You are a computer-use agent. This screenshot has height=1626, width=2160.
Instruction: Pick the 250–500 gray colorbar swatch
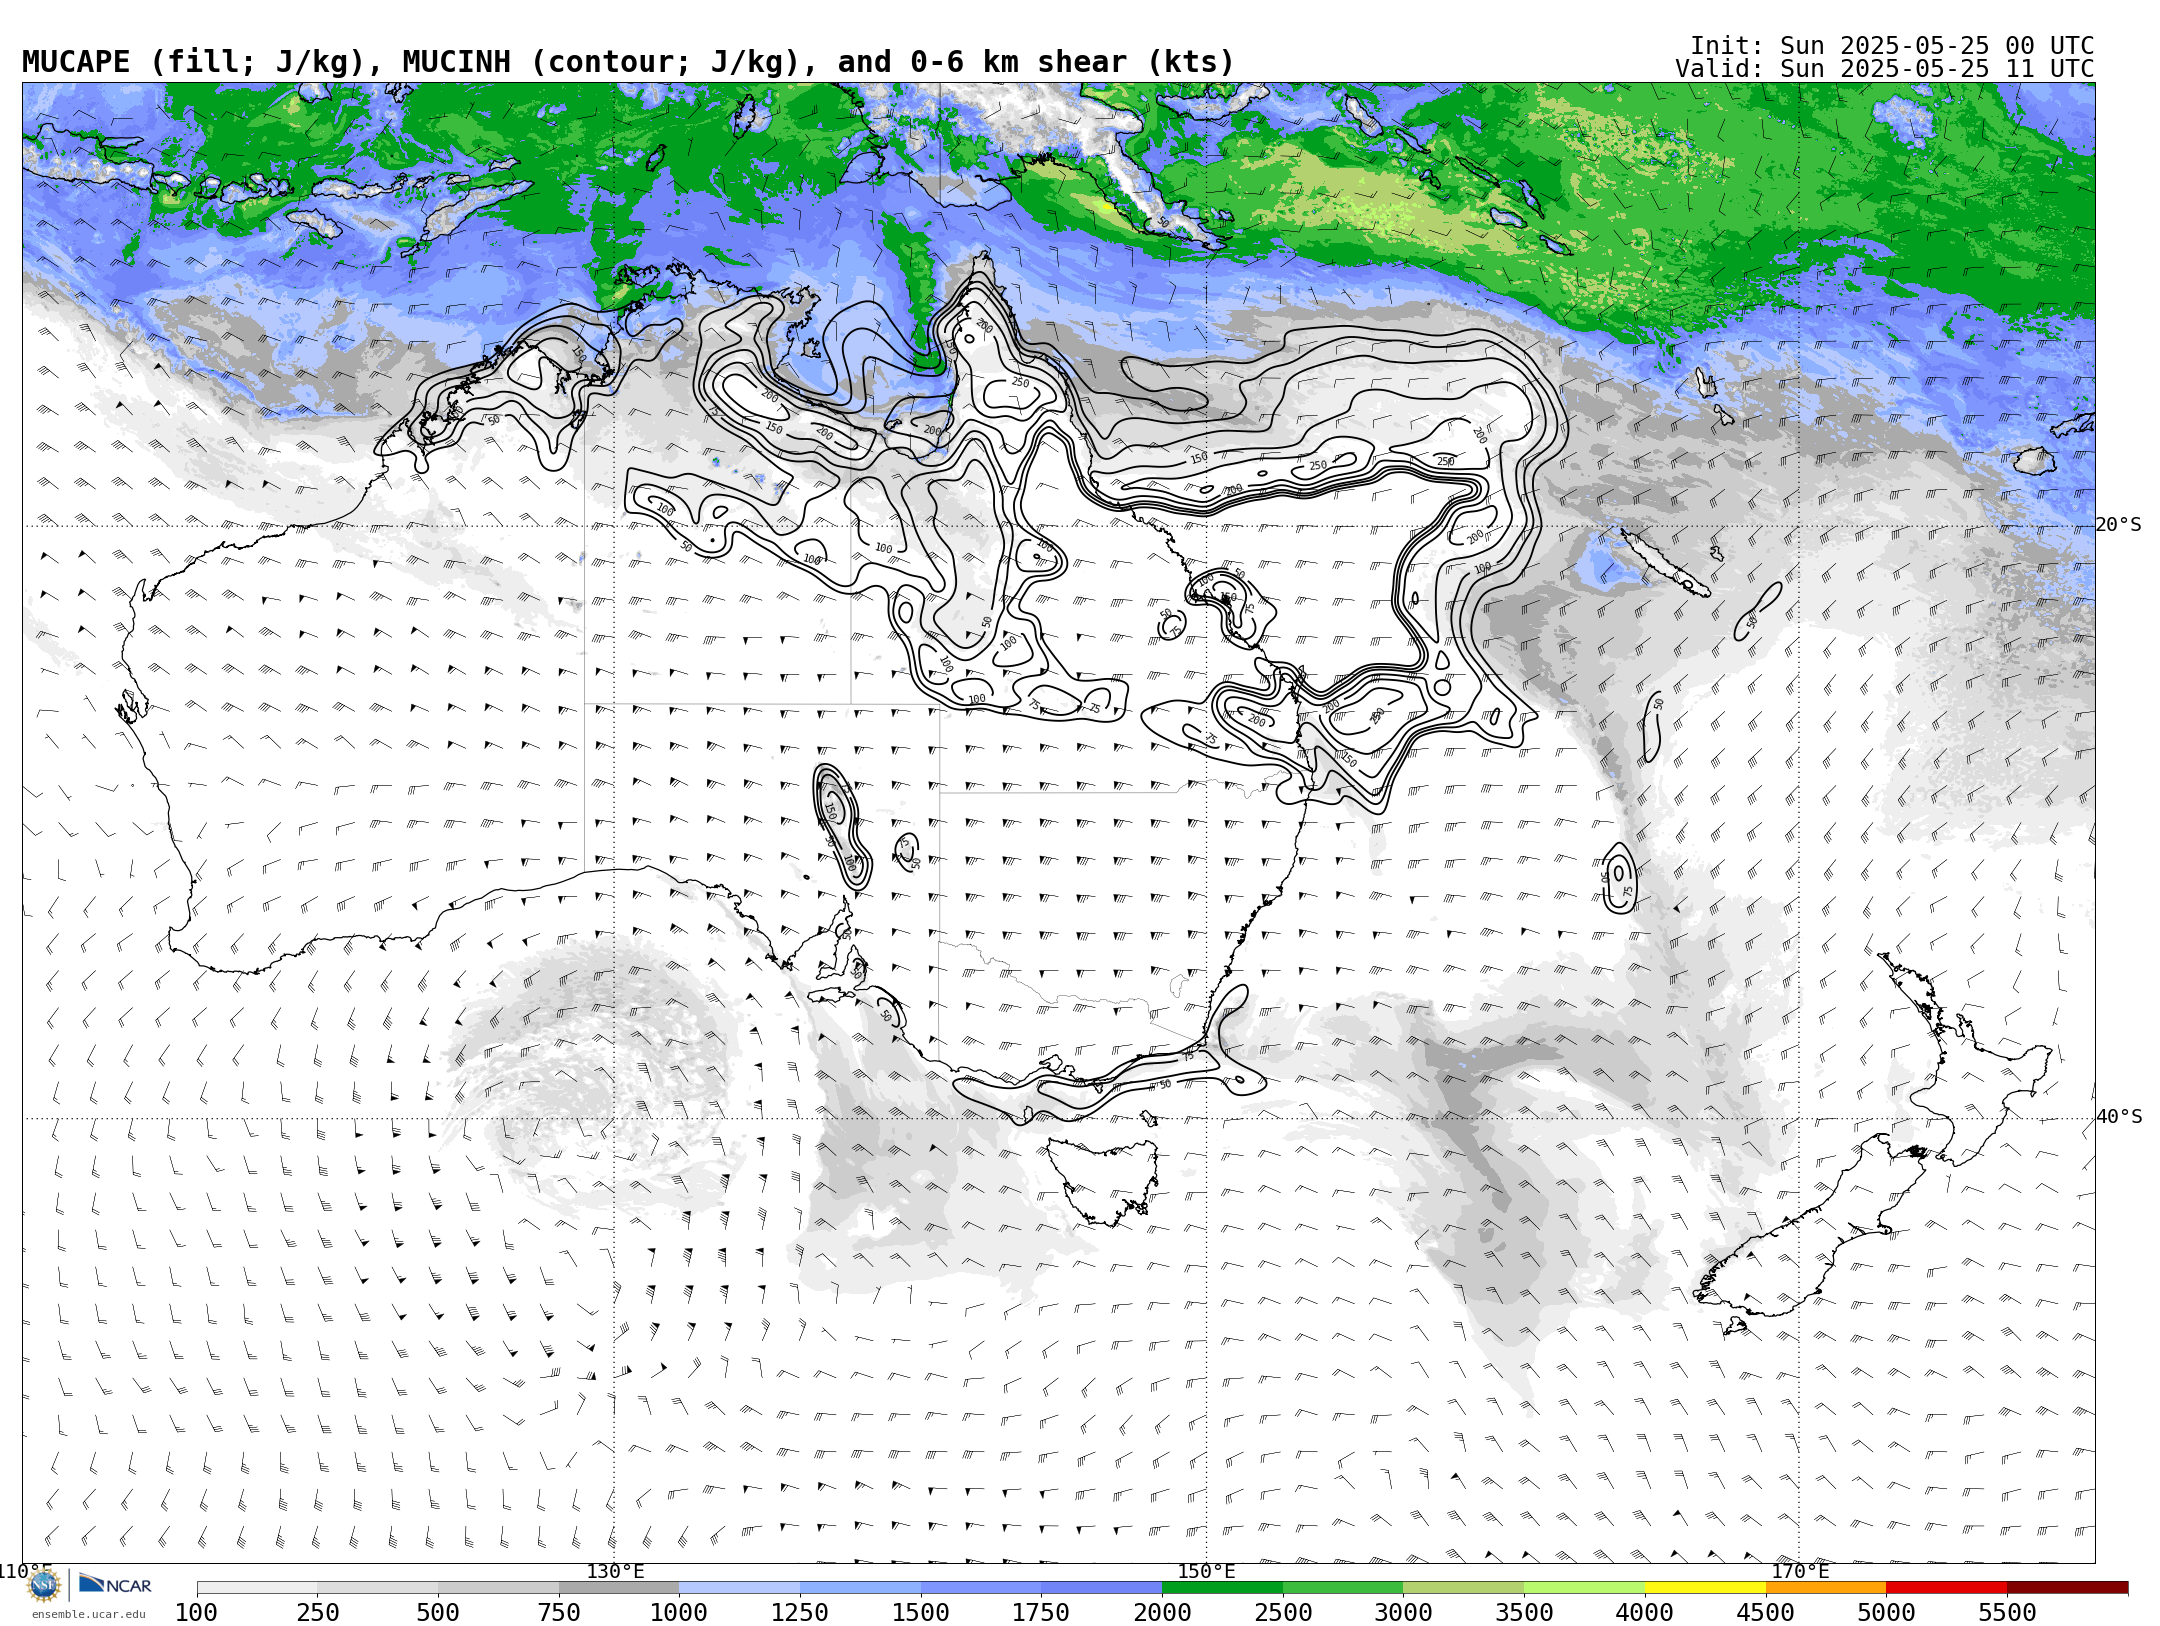(378, 1588)
